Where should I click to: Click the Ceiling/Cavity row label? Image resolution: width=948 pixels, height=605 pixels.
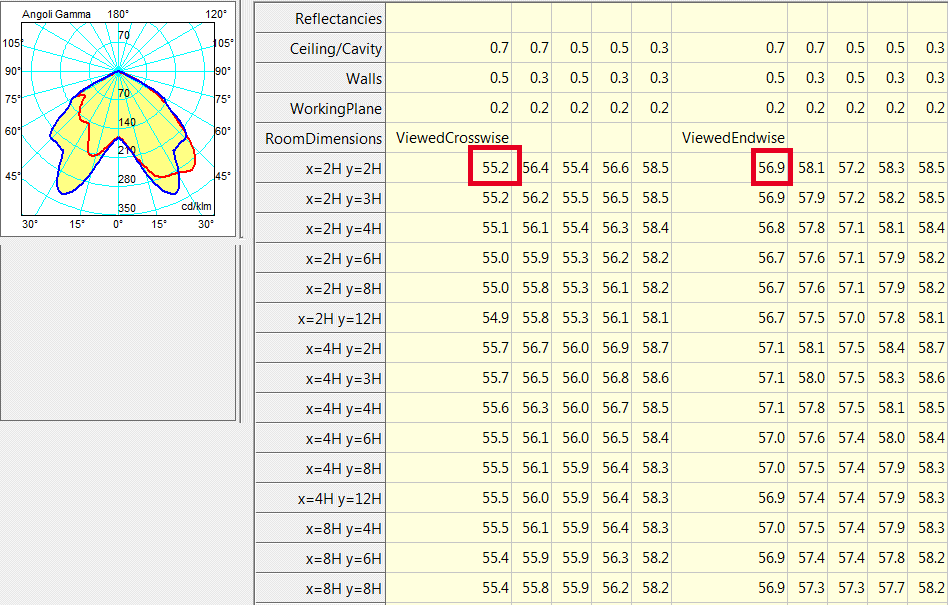[x=334, y=48]
